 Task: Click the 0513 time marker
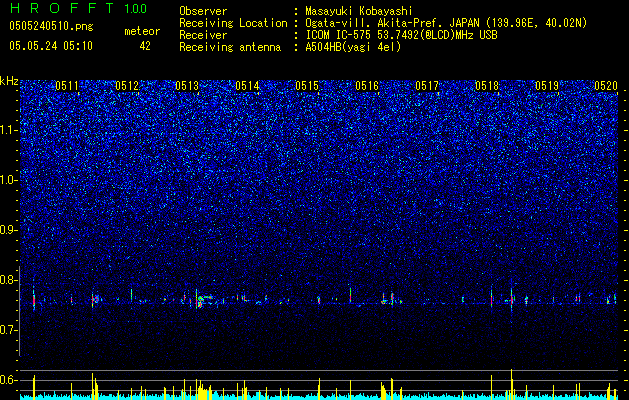click(x=187, y=86)
